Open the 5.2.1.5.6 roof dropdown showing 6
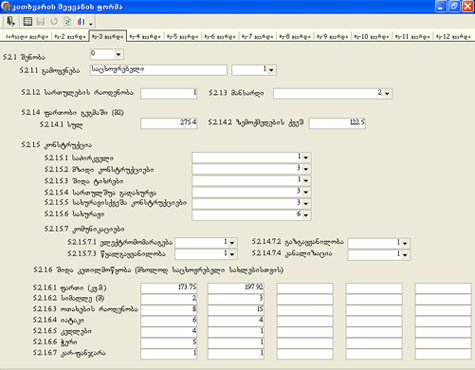Screen dimensions: 475x370 click(x=306, y=215)
